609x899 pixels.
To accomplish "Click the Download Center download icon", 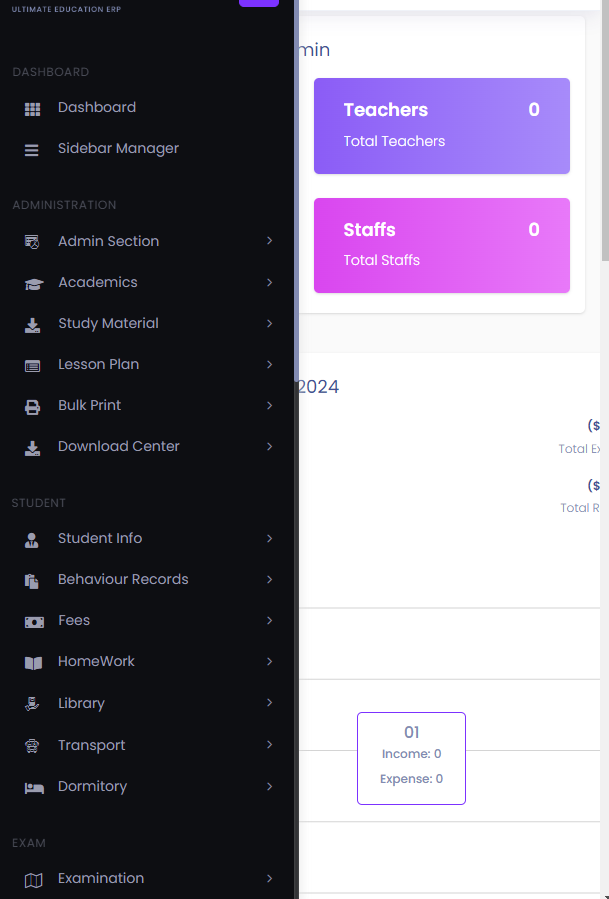I will pos(32,447).
